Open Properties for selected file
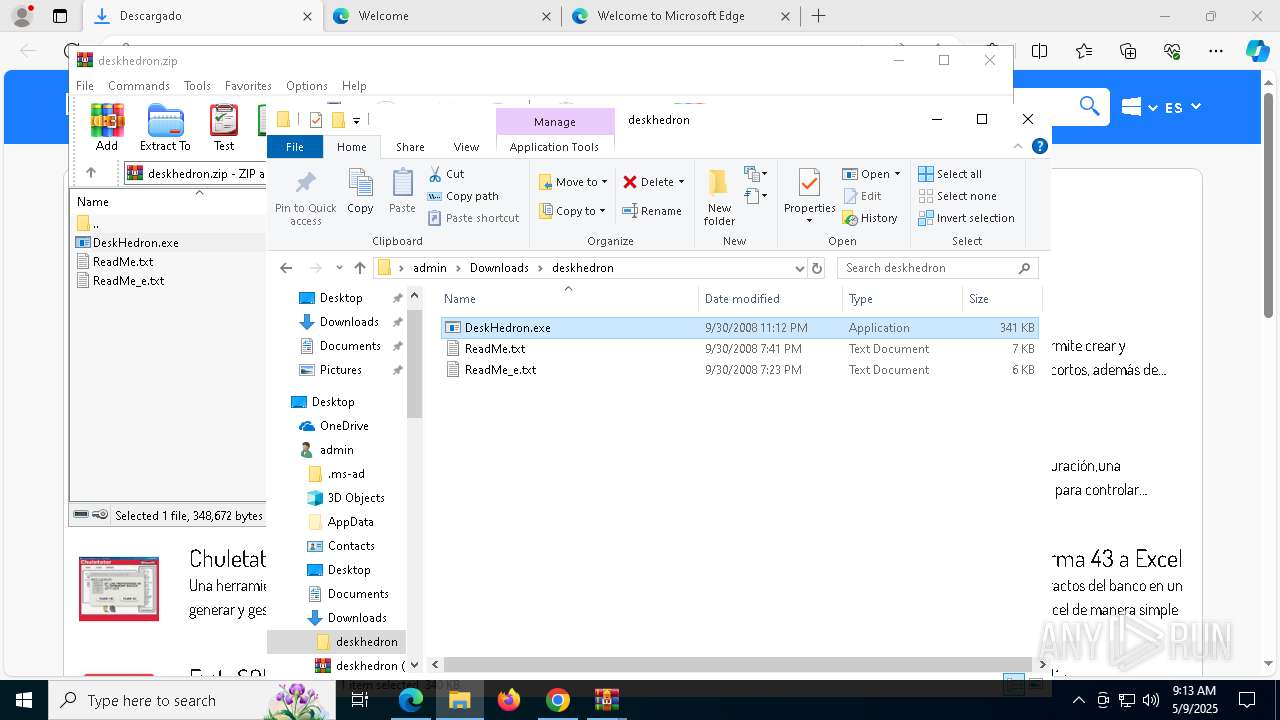1280x720 pixels. coord(809,197)
